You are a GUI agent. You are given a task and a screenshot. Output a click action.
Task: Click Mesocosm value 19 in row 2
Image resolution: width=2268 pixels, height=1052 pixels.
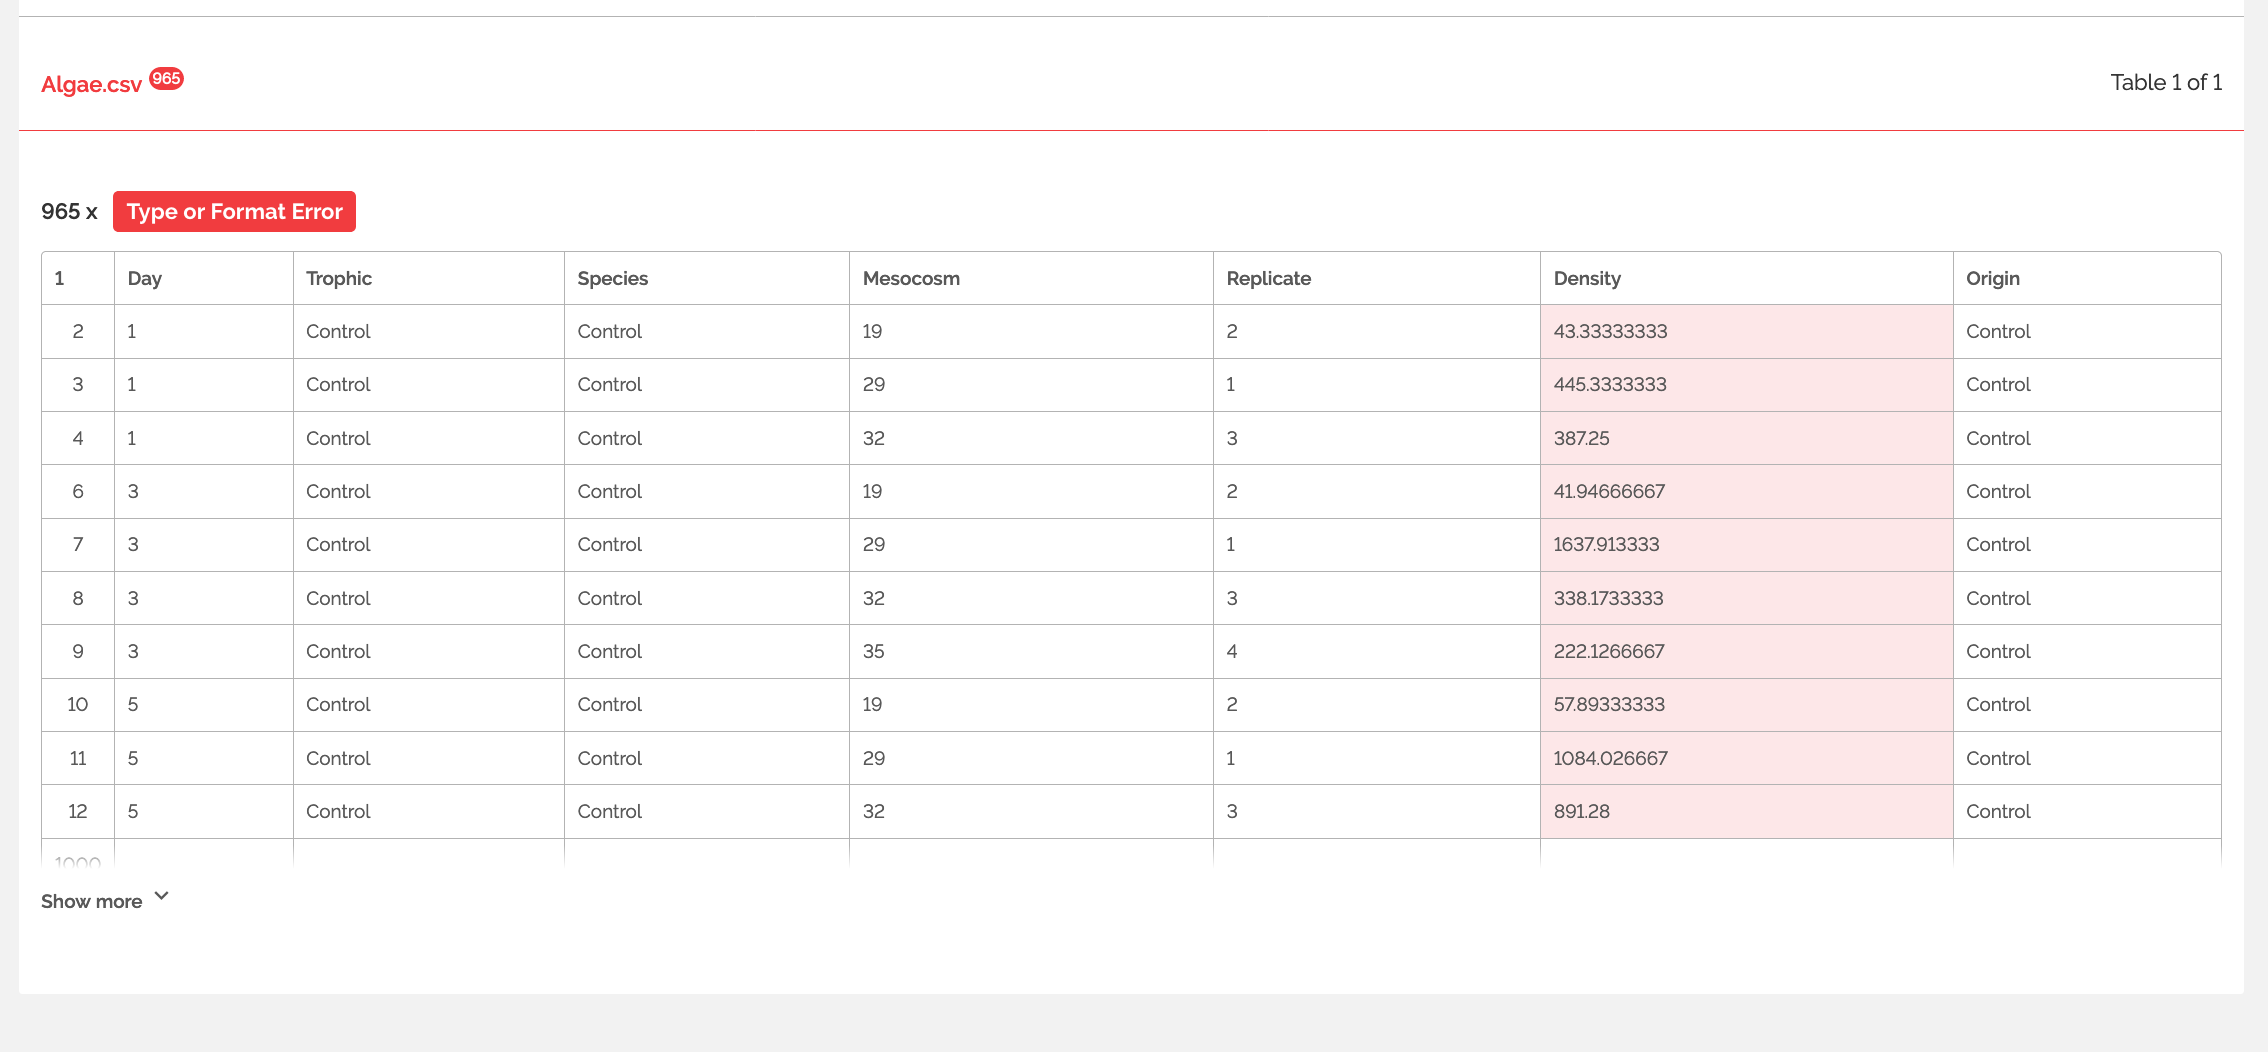pyautogui.click(x=1031, y=332)
